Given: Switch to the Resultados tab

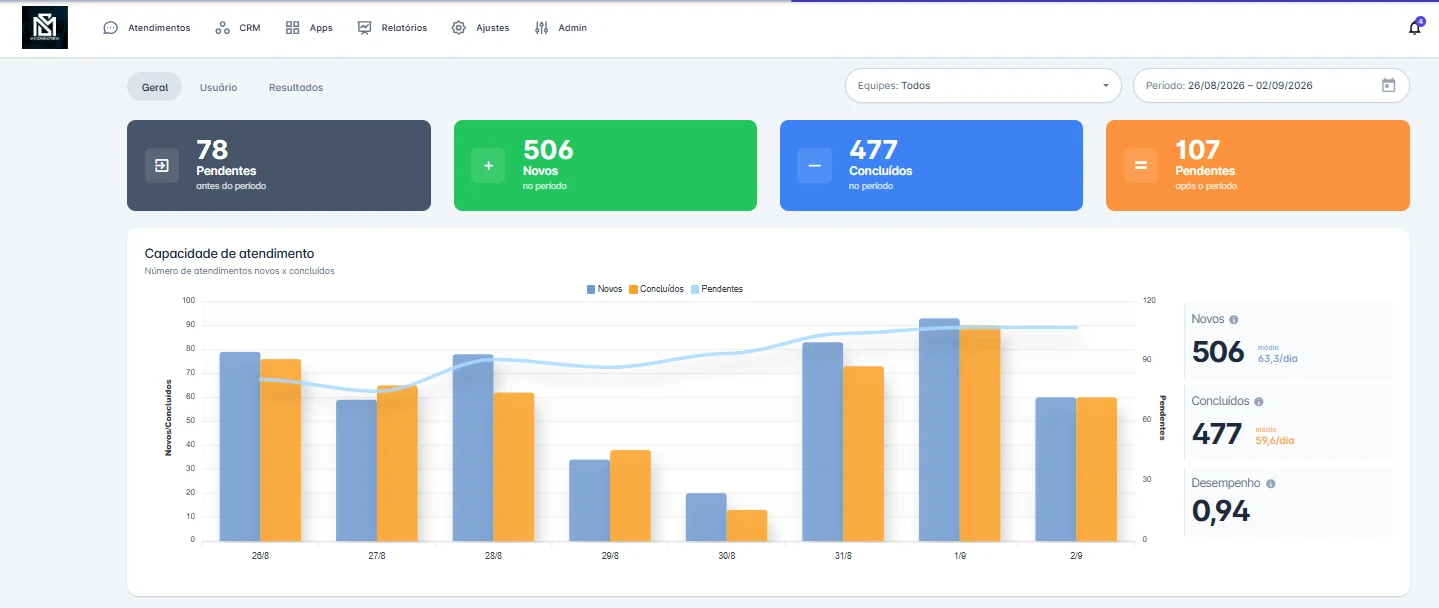Looking at the screenshot, I should (296, 87).
